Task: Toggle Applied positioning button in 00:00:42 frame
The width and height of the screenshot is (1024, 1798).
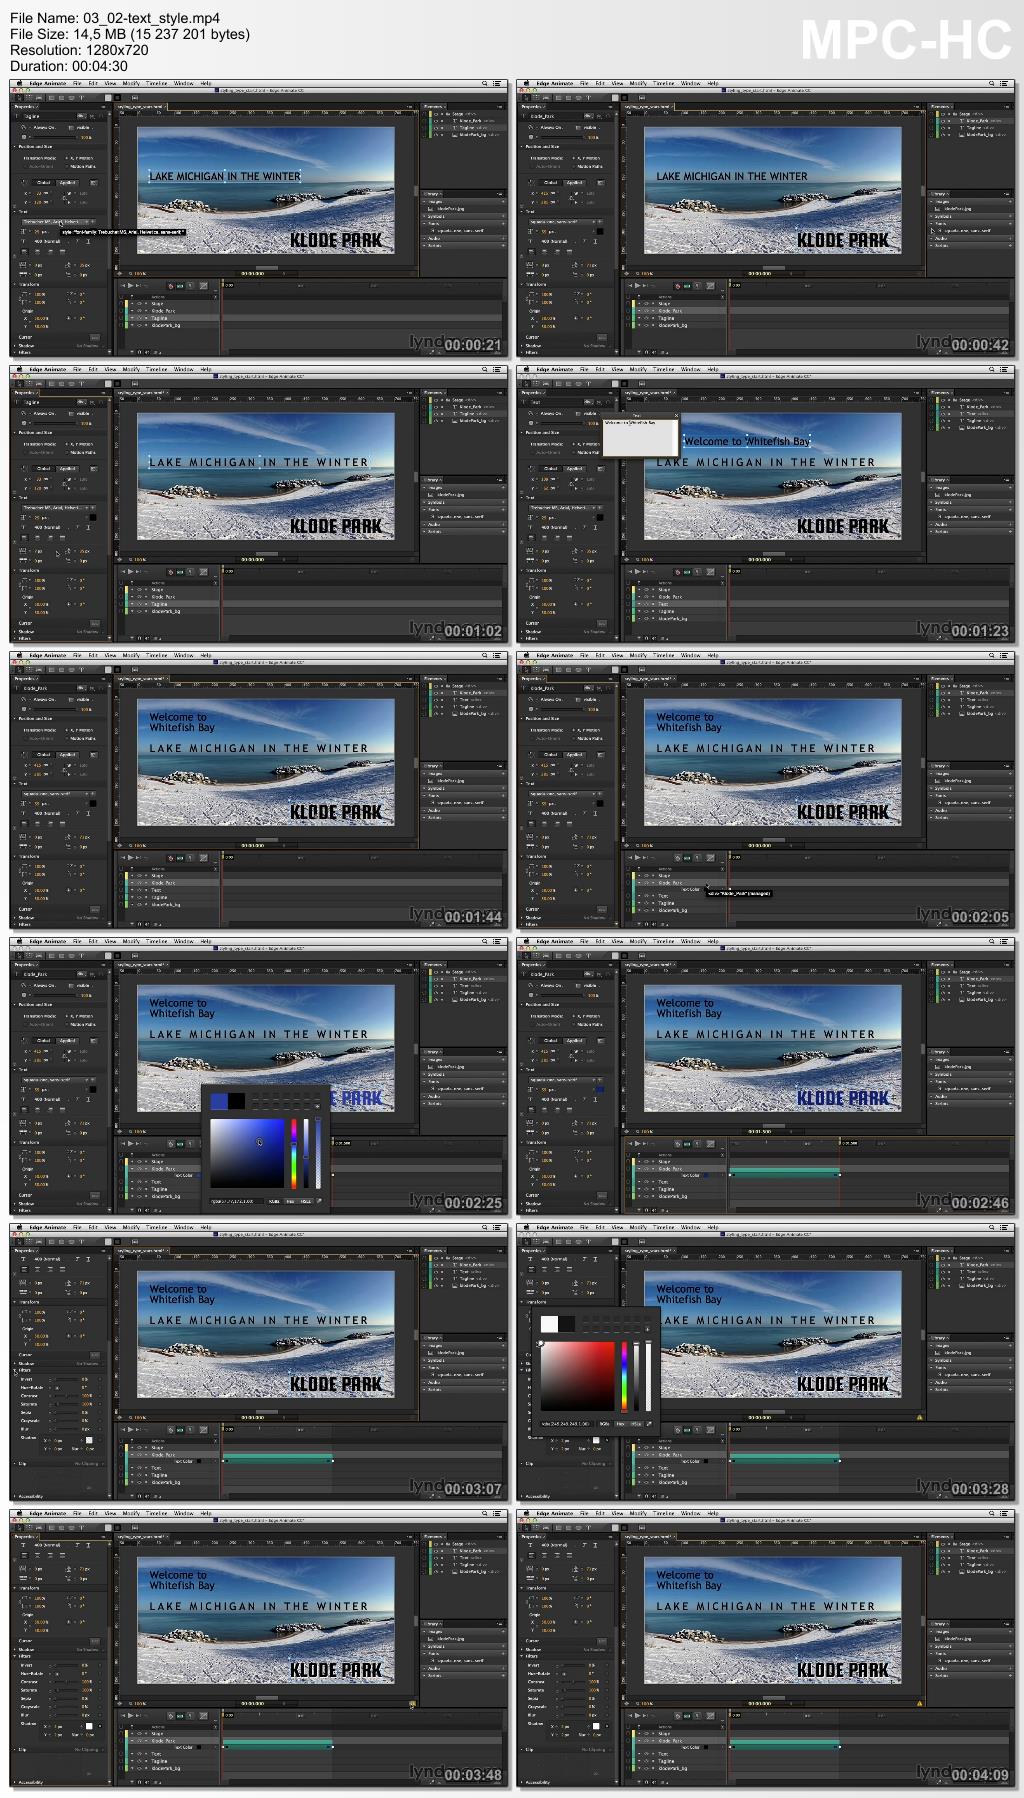Action: coord(575,182)
